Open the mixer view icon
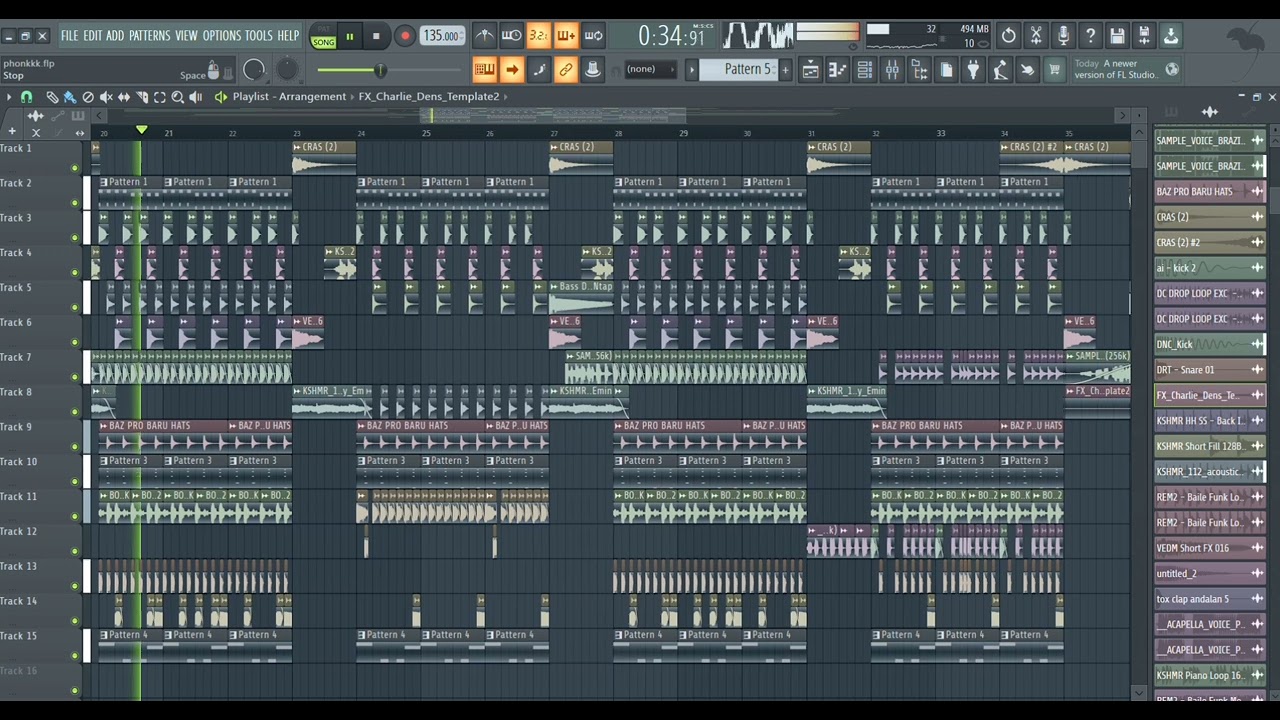The height and width of the screenshot is (720, 1280). [x=892, y=70]
